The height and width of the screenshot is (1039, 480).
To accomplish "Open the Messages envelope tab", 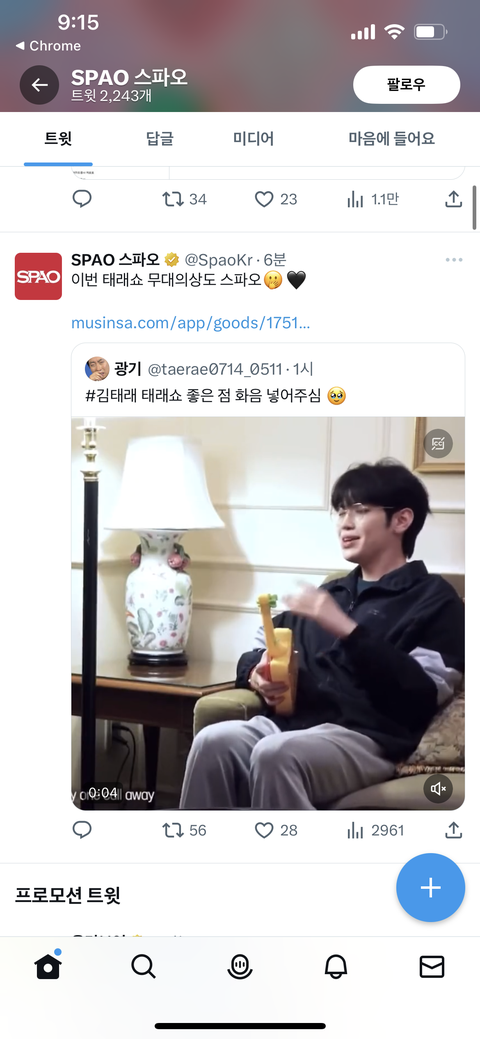I will (x=432, y=967).
